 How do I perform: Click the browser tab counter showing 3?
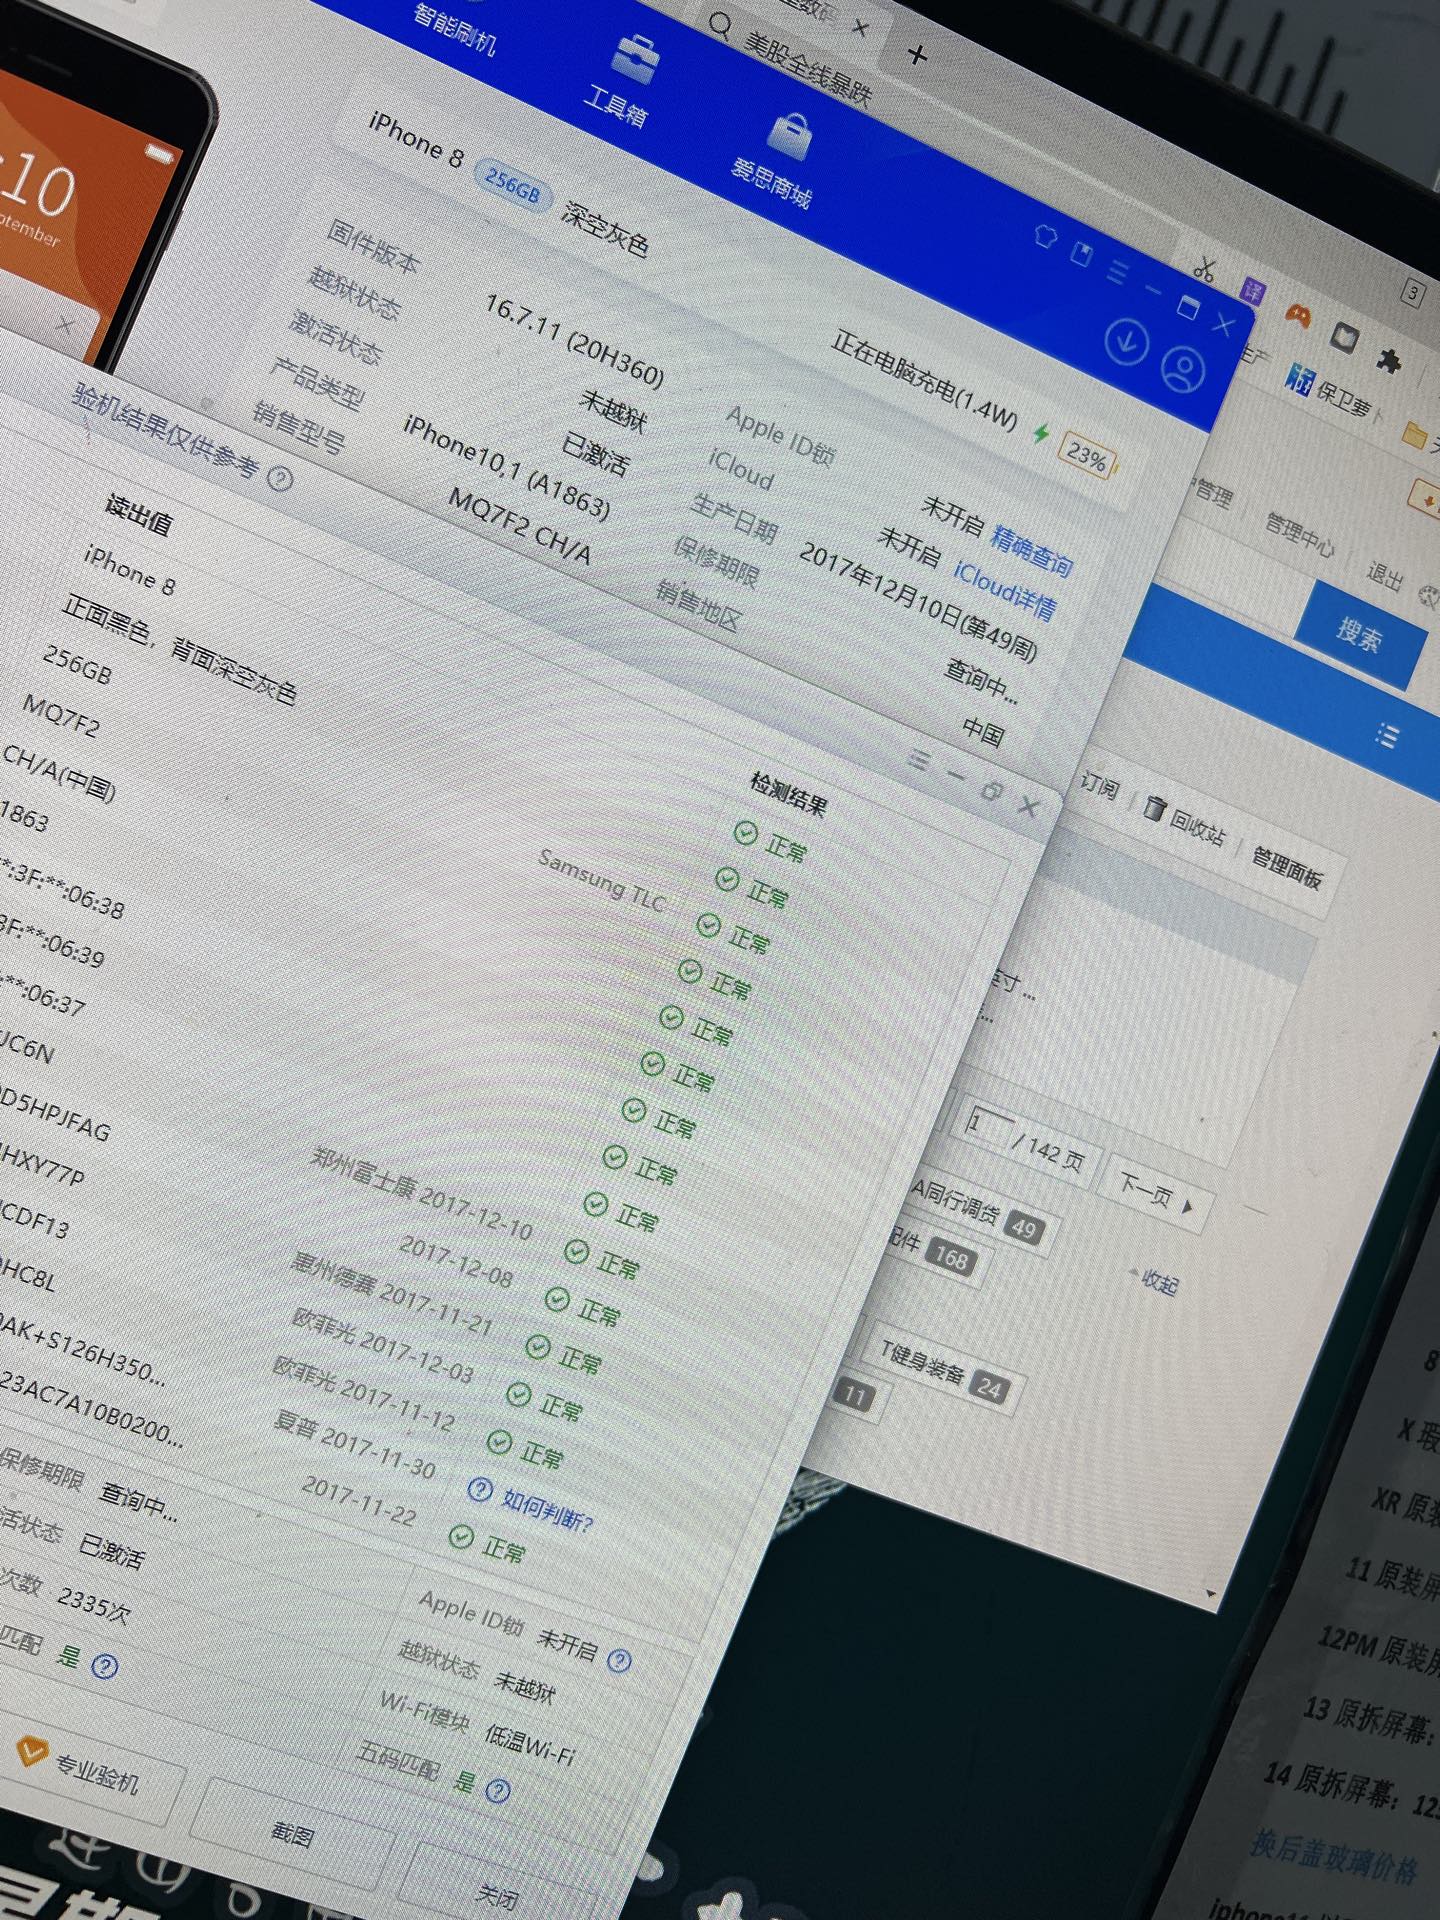[x=1412, y=293]
